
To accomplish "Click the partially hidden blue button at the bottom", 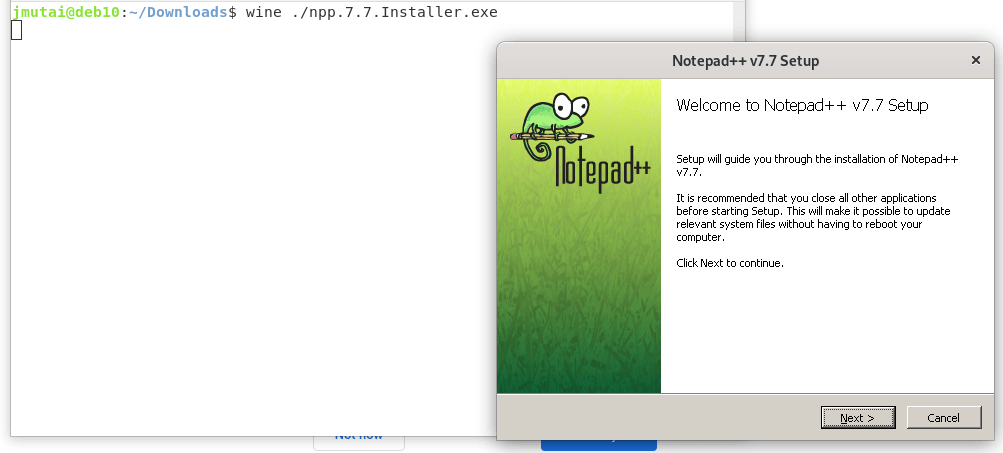I will pos(599,445).
